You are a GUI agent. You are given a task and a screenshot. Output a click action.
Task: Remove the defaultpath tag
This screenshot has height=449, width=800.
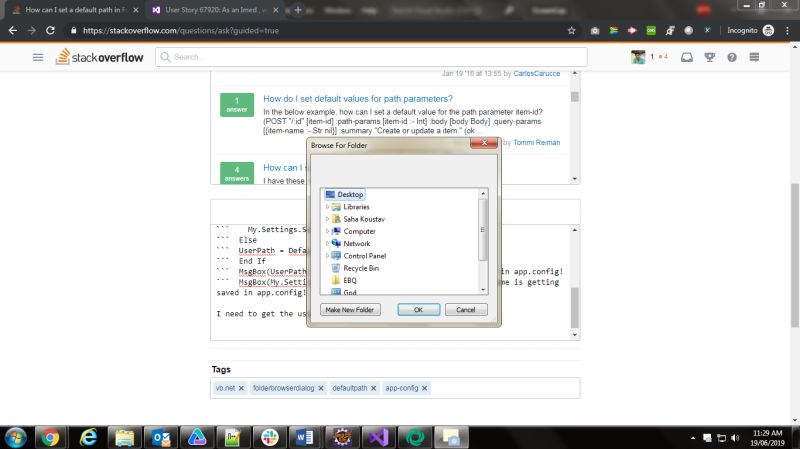373,388
